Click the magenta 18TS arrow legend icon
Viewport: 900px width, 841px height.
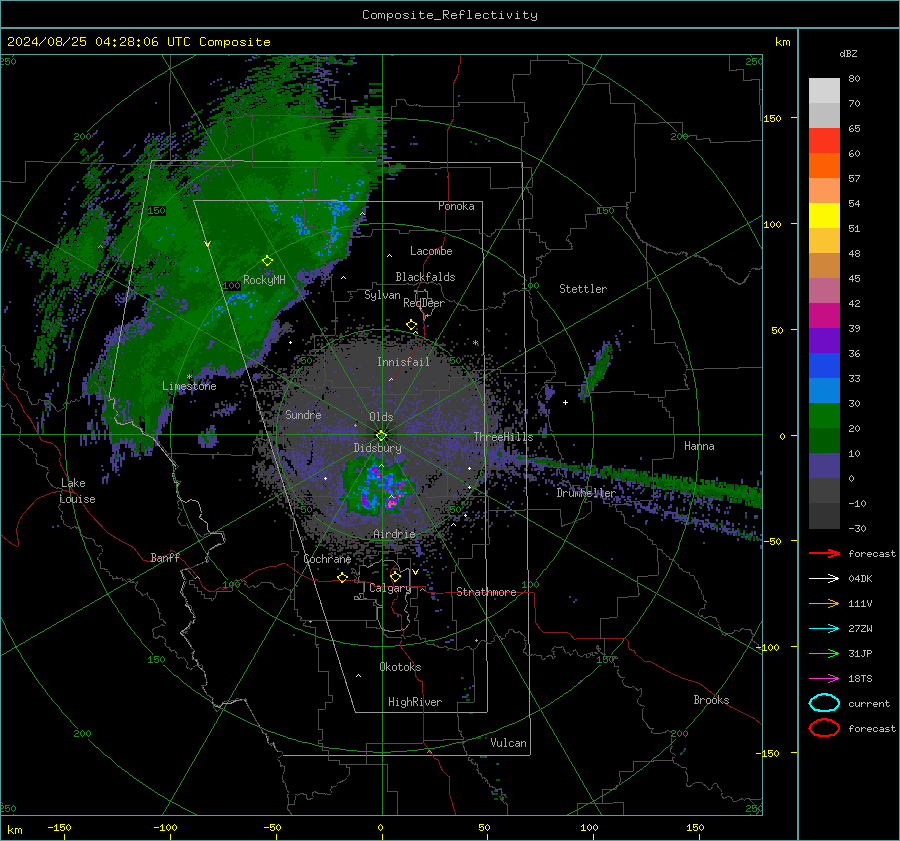(x=824, y=679)
